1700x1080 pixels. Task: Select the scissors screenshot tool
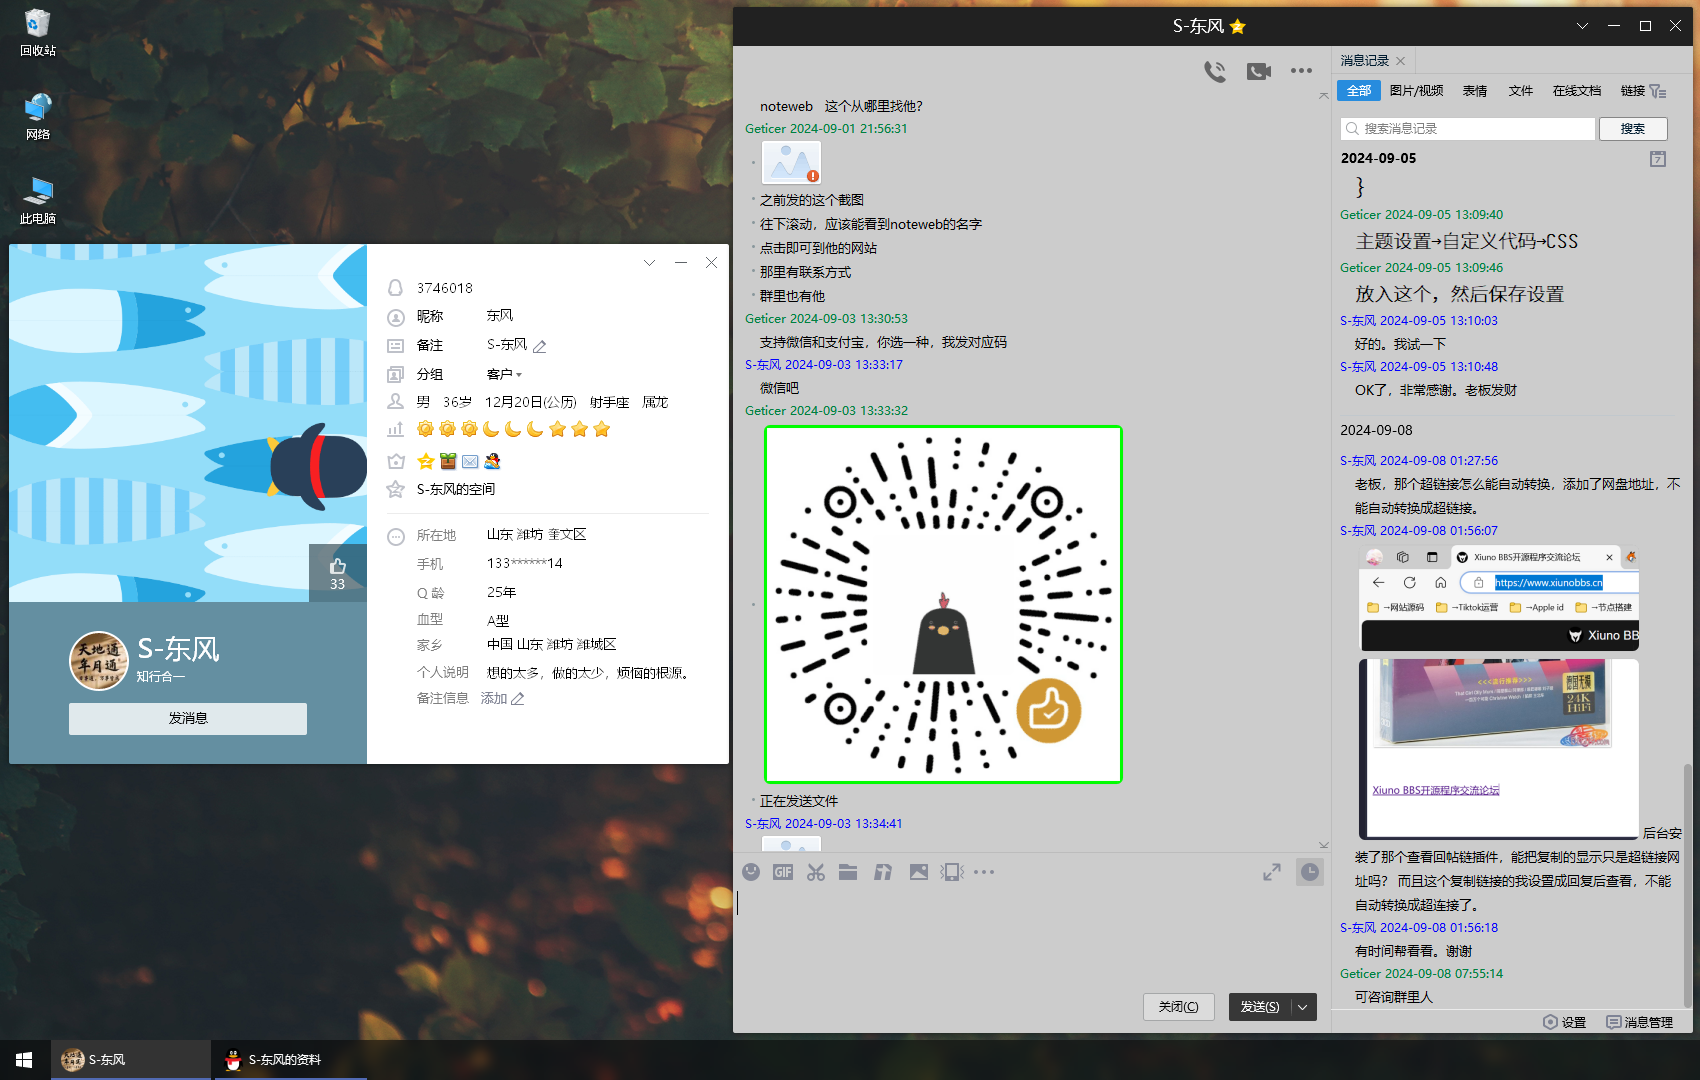click(816, 872)
